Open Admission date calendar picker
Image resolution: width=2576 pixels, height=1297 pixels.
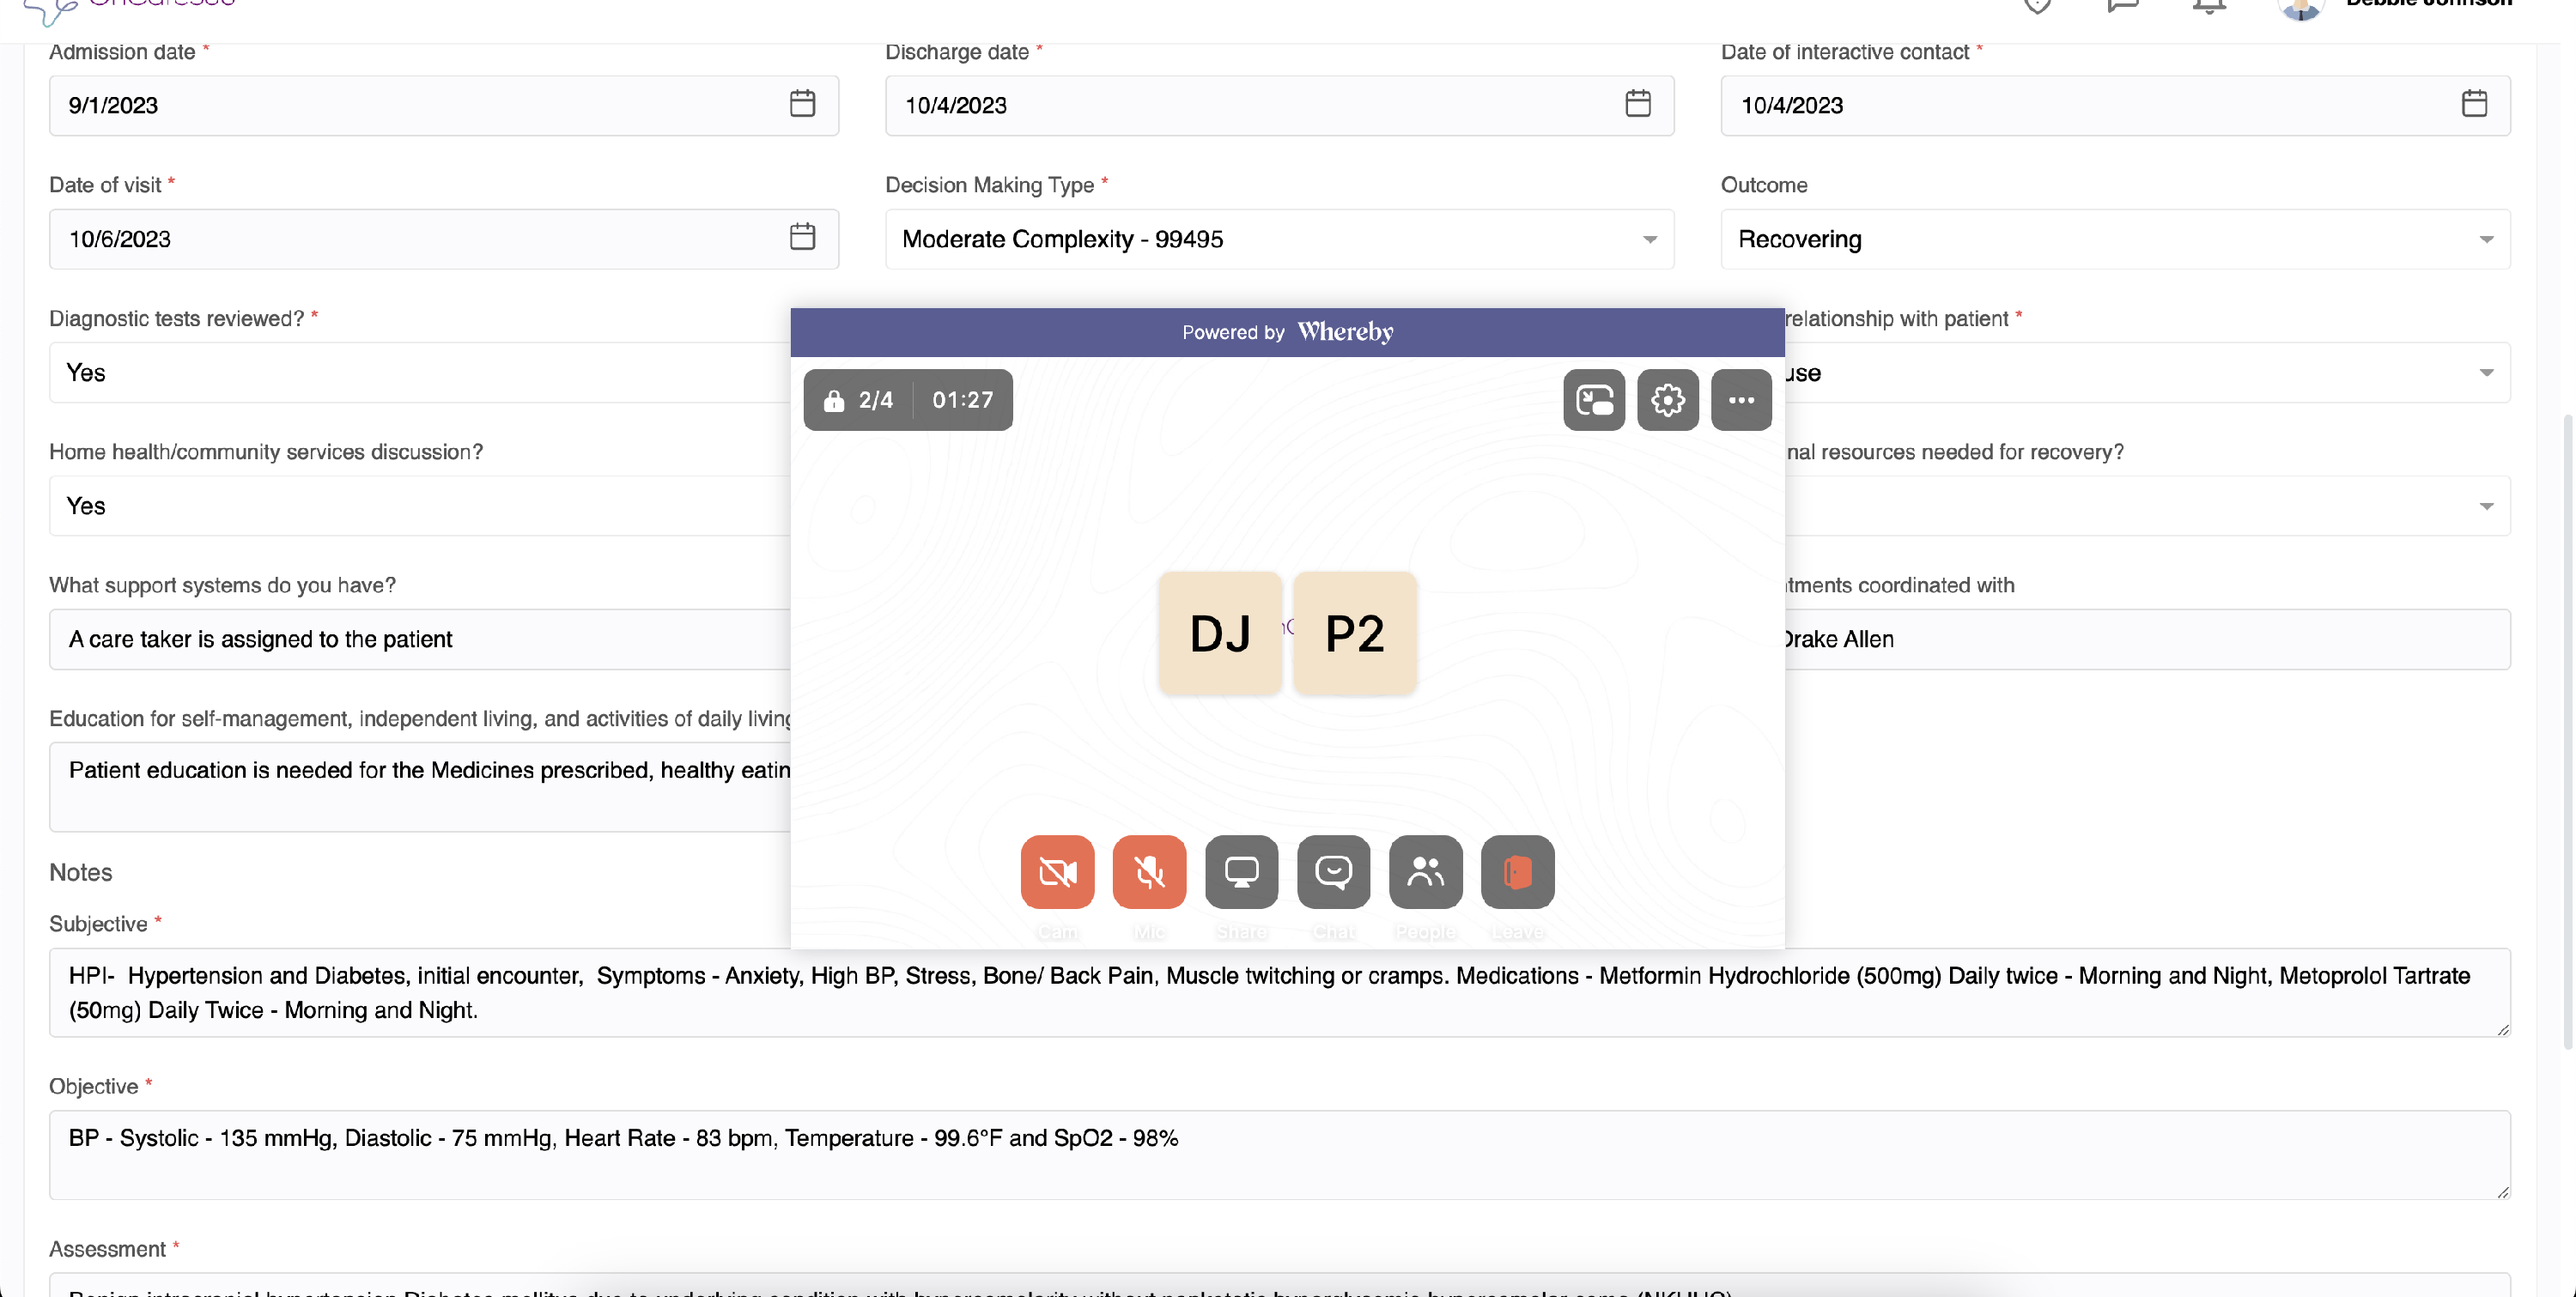(x=802, y=104)
